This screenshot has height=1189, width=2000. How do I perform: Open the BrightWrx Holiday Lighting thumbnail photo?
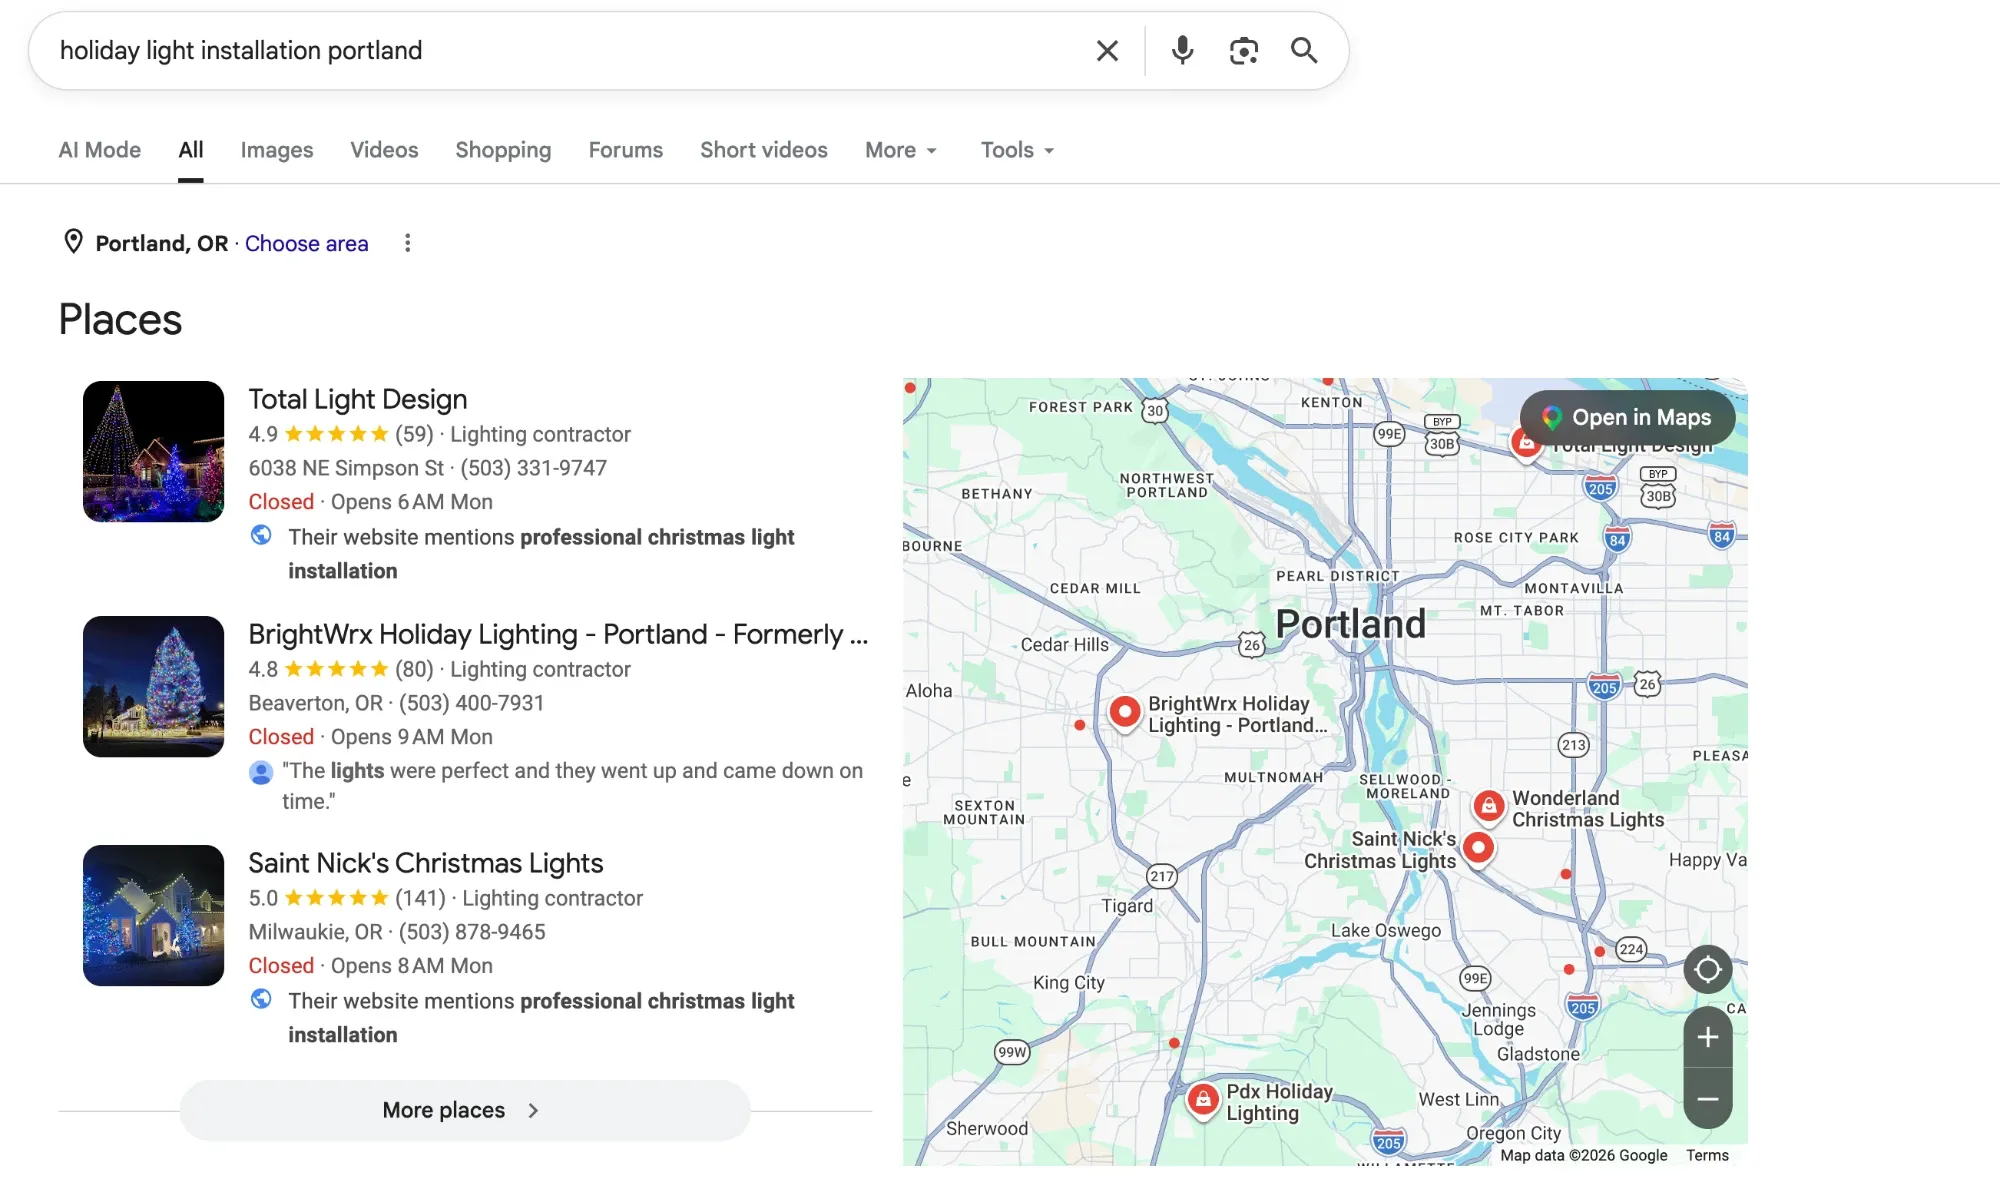(153, 686)
